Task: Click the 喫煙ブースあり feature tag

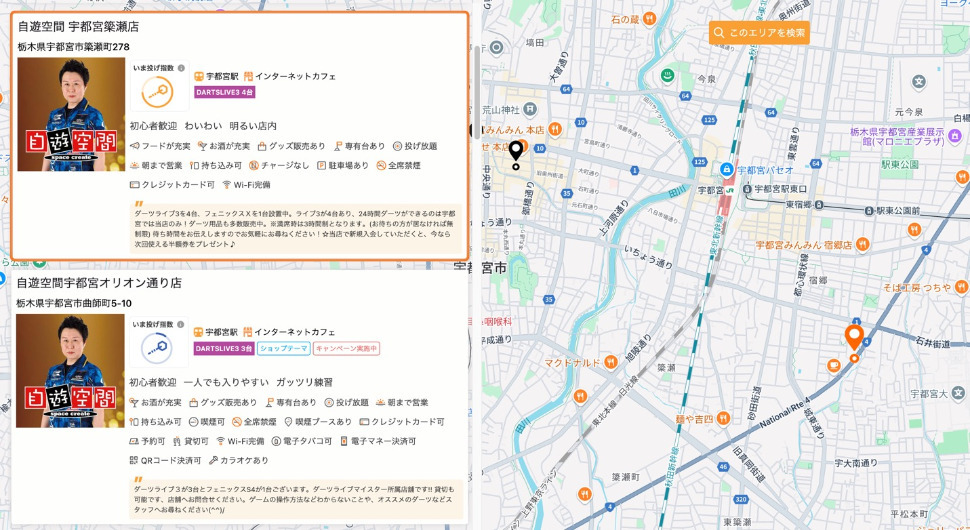Action: [317, 422]
